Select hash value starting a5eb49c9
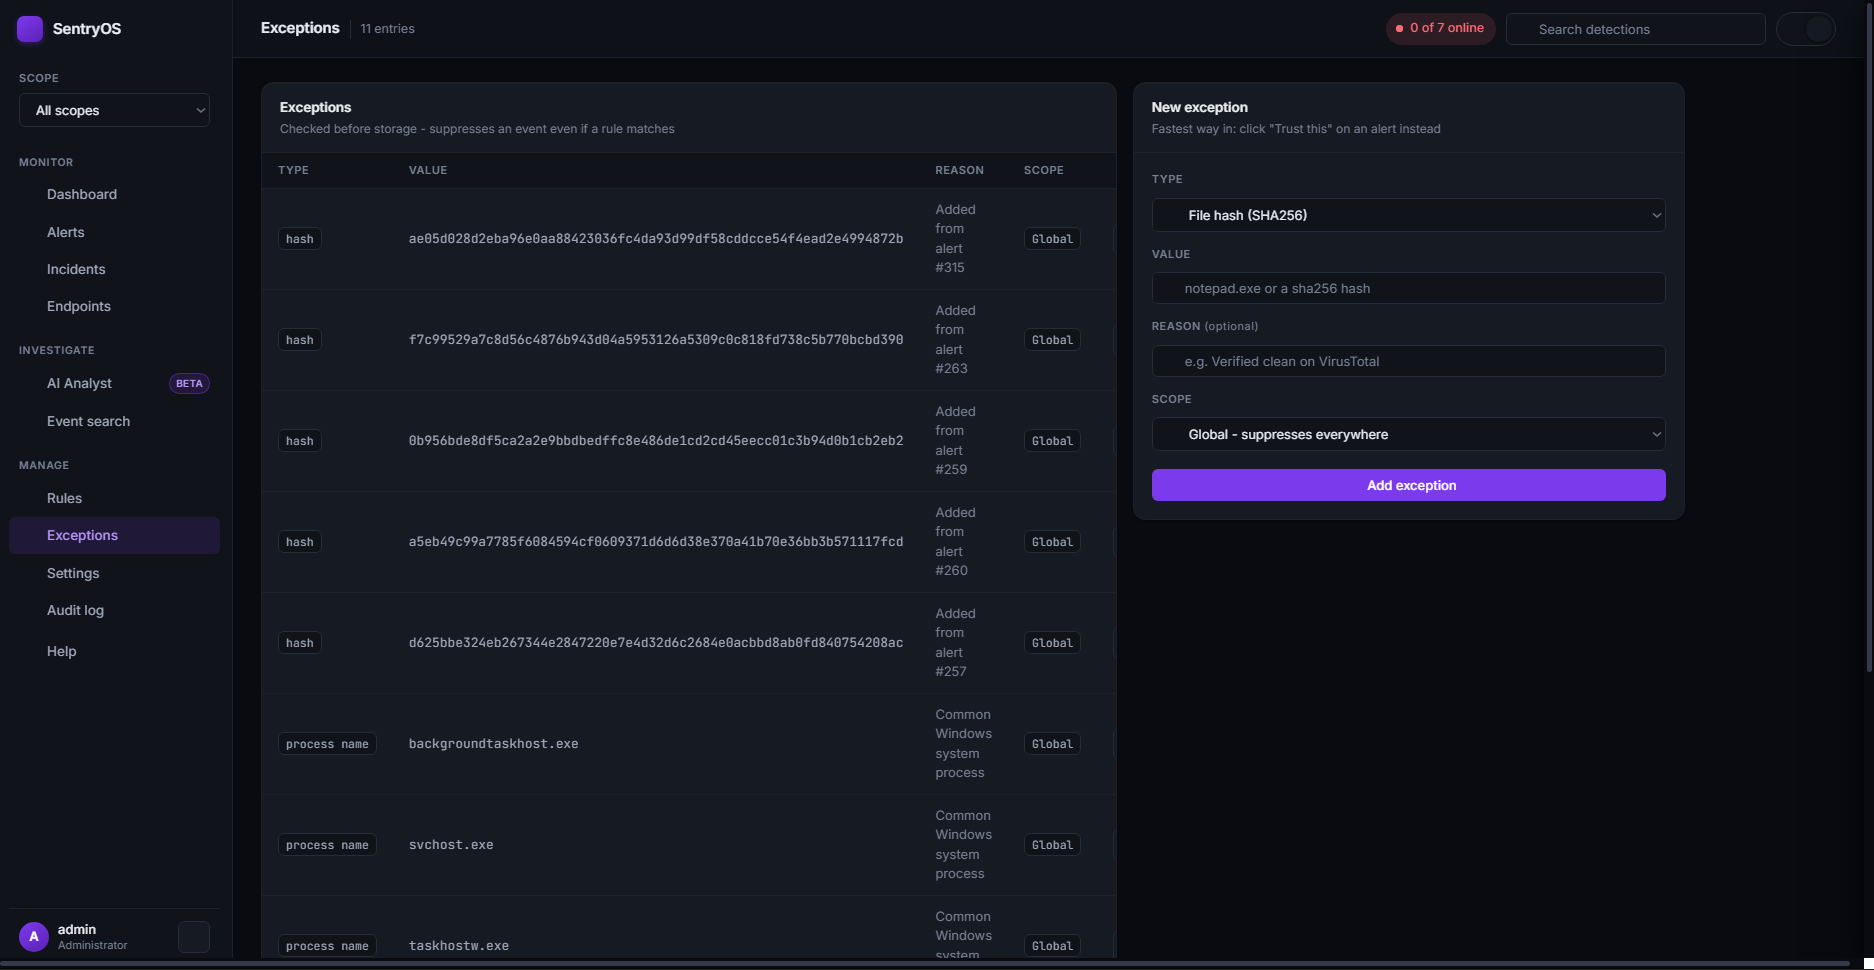The image size is (1874, 970). (x=656, y=542)
